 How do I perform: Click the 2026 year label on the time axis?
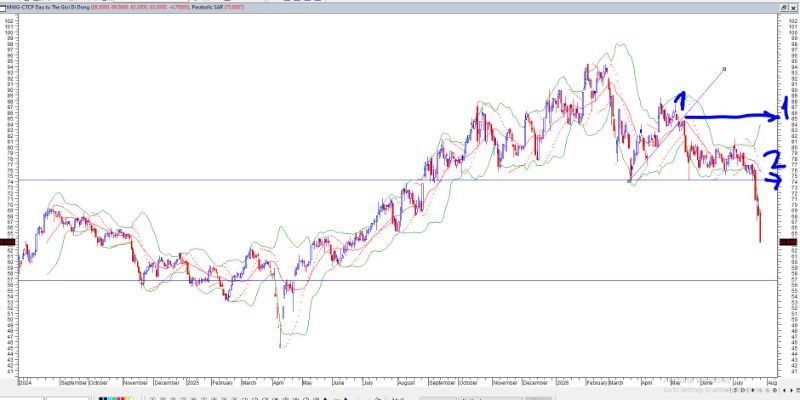click(x=563, y=383)
